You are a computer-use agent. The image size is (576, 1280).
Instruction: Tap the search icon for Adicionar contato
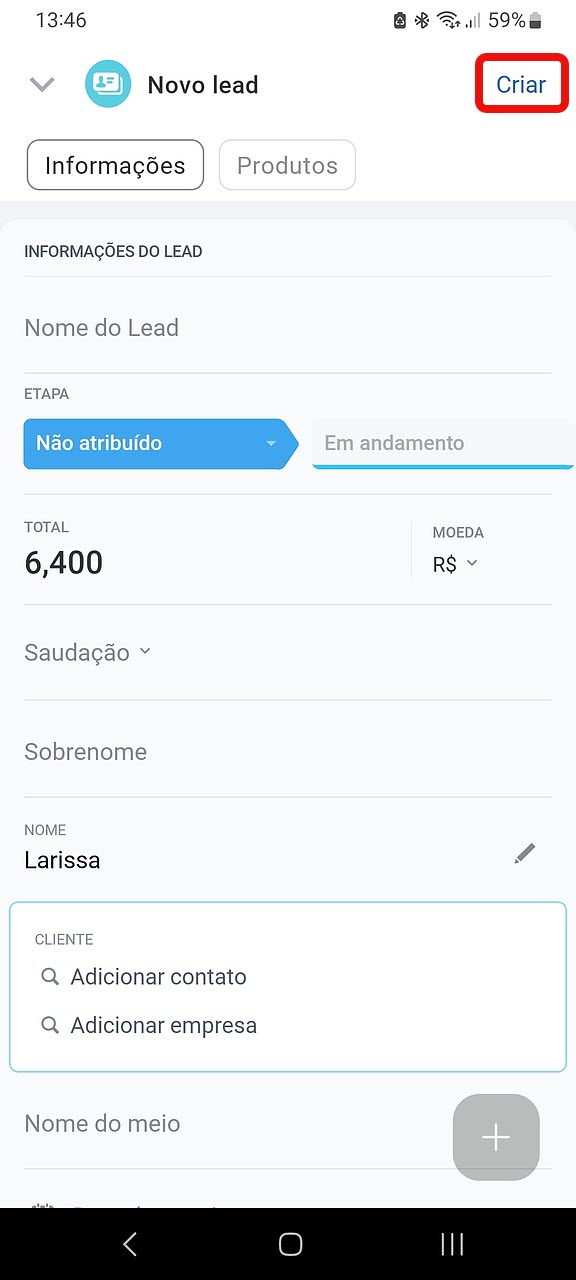50,977
